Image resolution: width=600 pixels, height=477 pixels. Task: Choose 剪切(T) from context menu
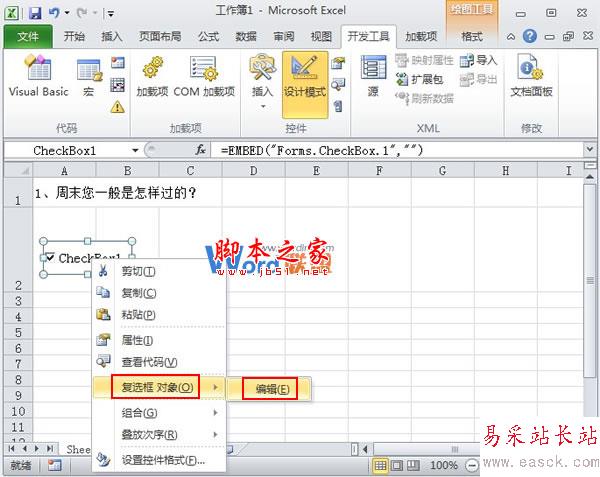click(138, 271)
